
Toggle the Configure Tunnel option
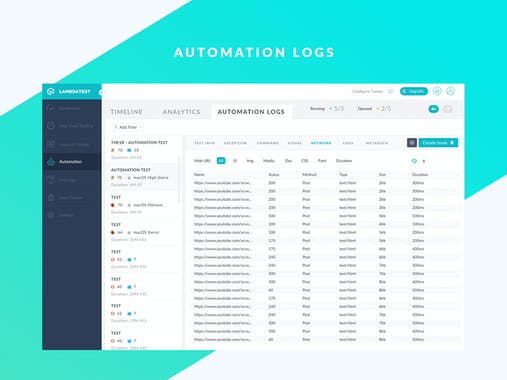[390, 91]
